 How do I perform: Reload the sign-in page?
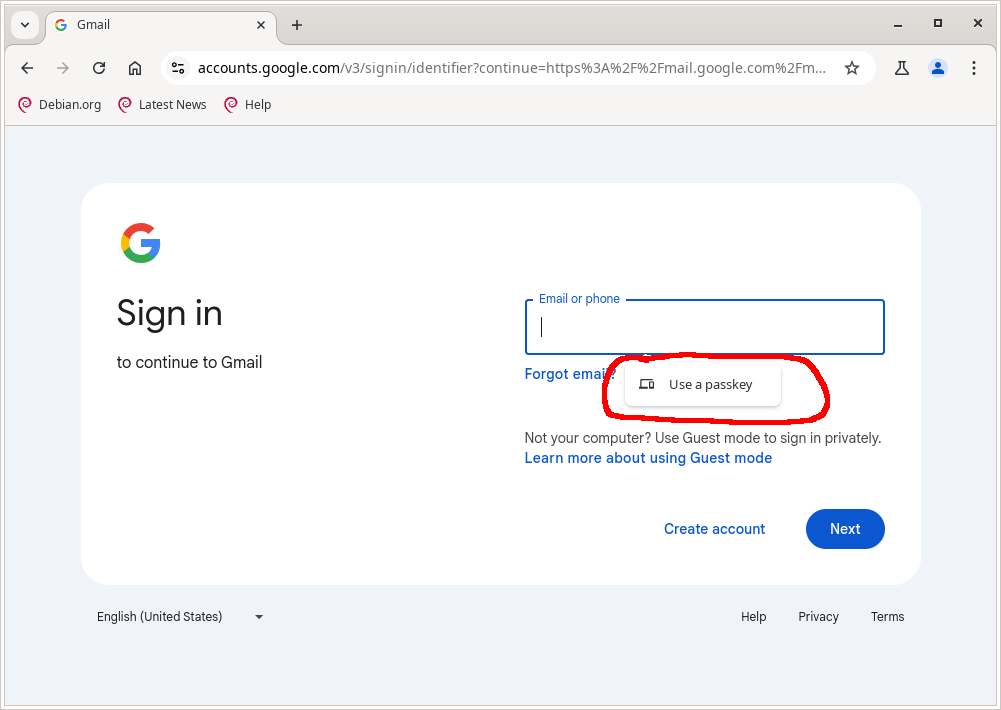click(x=99, y=68)
